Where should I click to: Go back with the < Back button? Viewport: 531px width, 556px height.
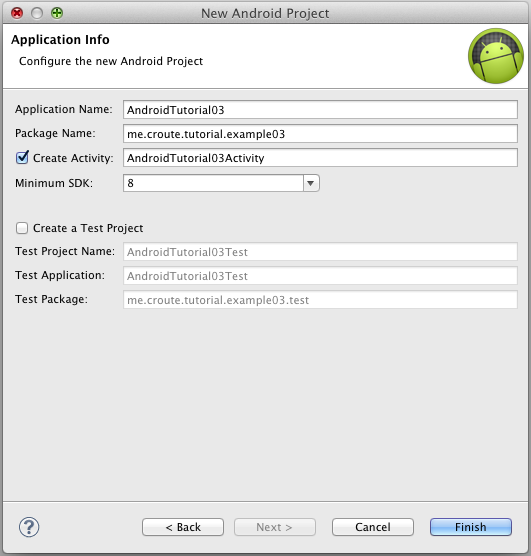click(183, 527)
